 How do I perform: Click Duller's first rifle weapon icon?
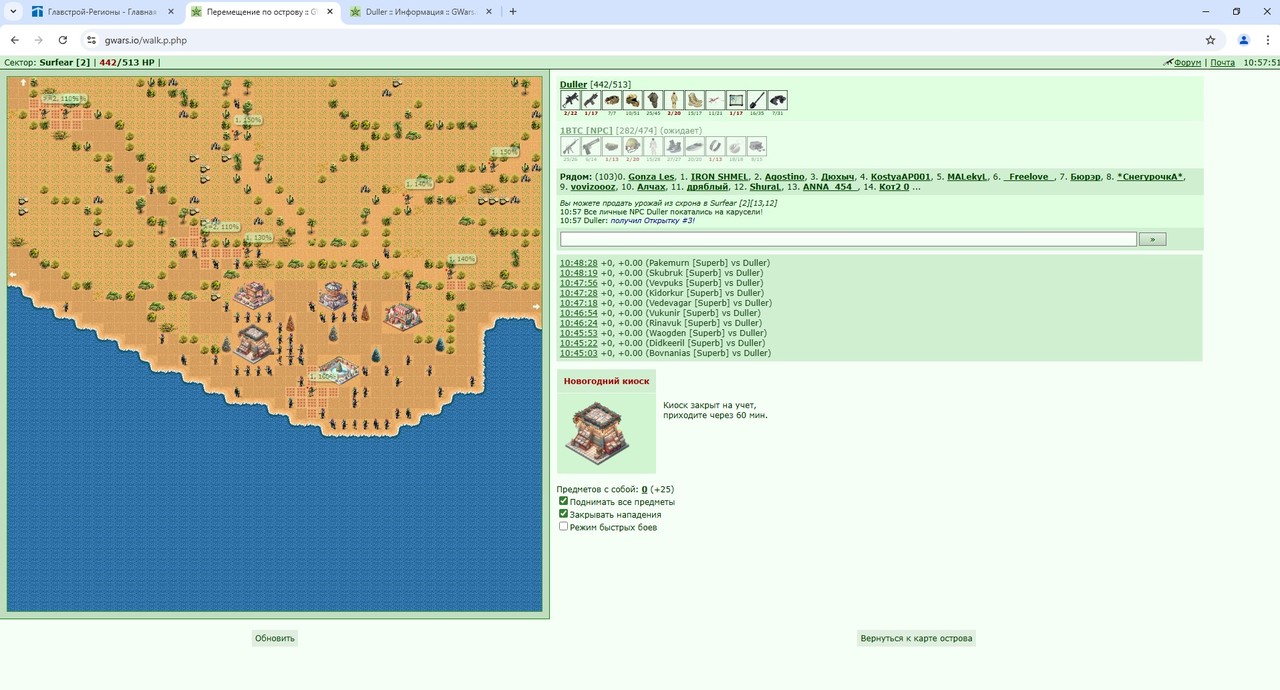point(570,100)
